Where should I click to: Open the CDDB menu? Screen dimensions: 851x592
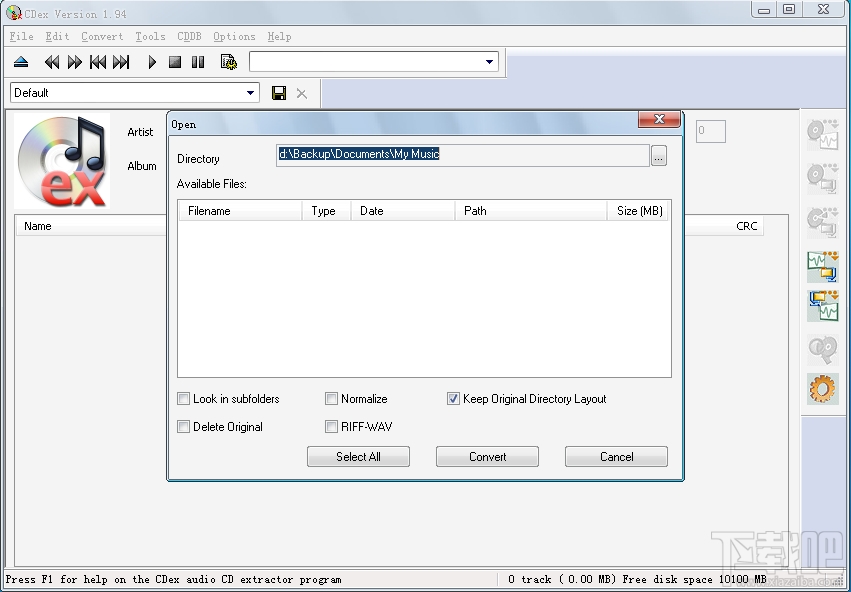(x=189, y=36)
